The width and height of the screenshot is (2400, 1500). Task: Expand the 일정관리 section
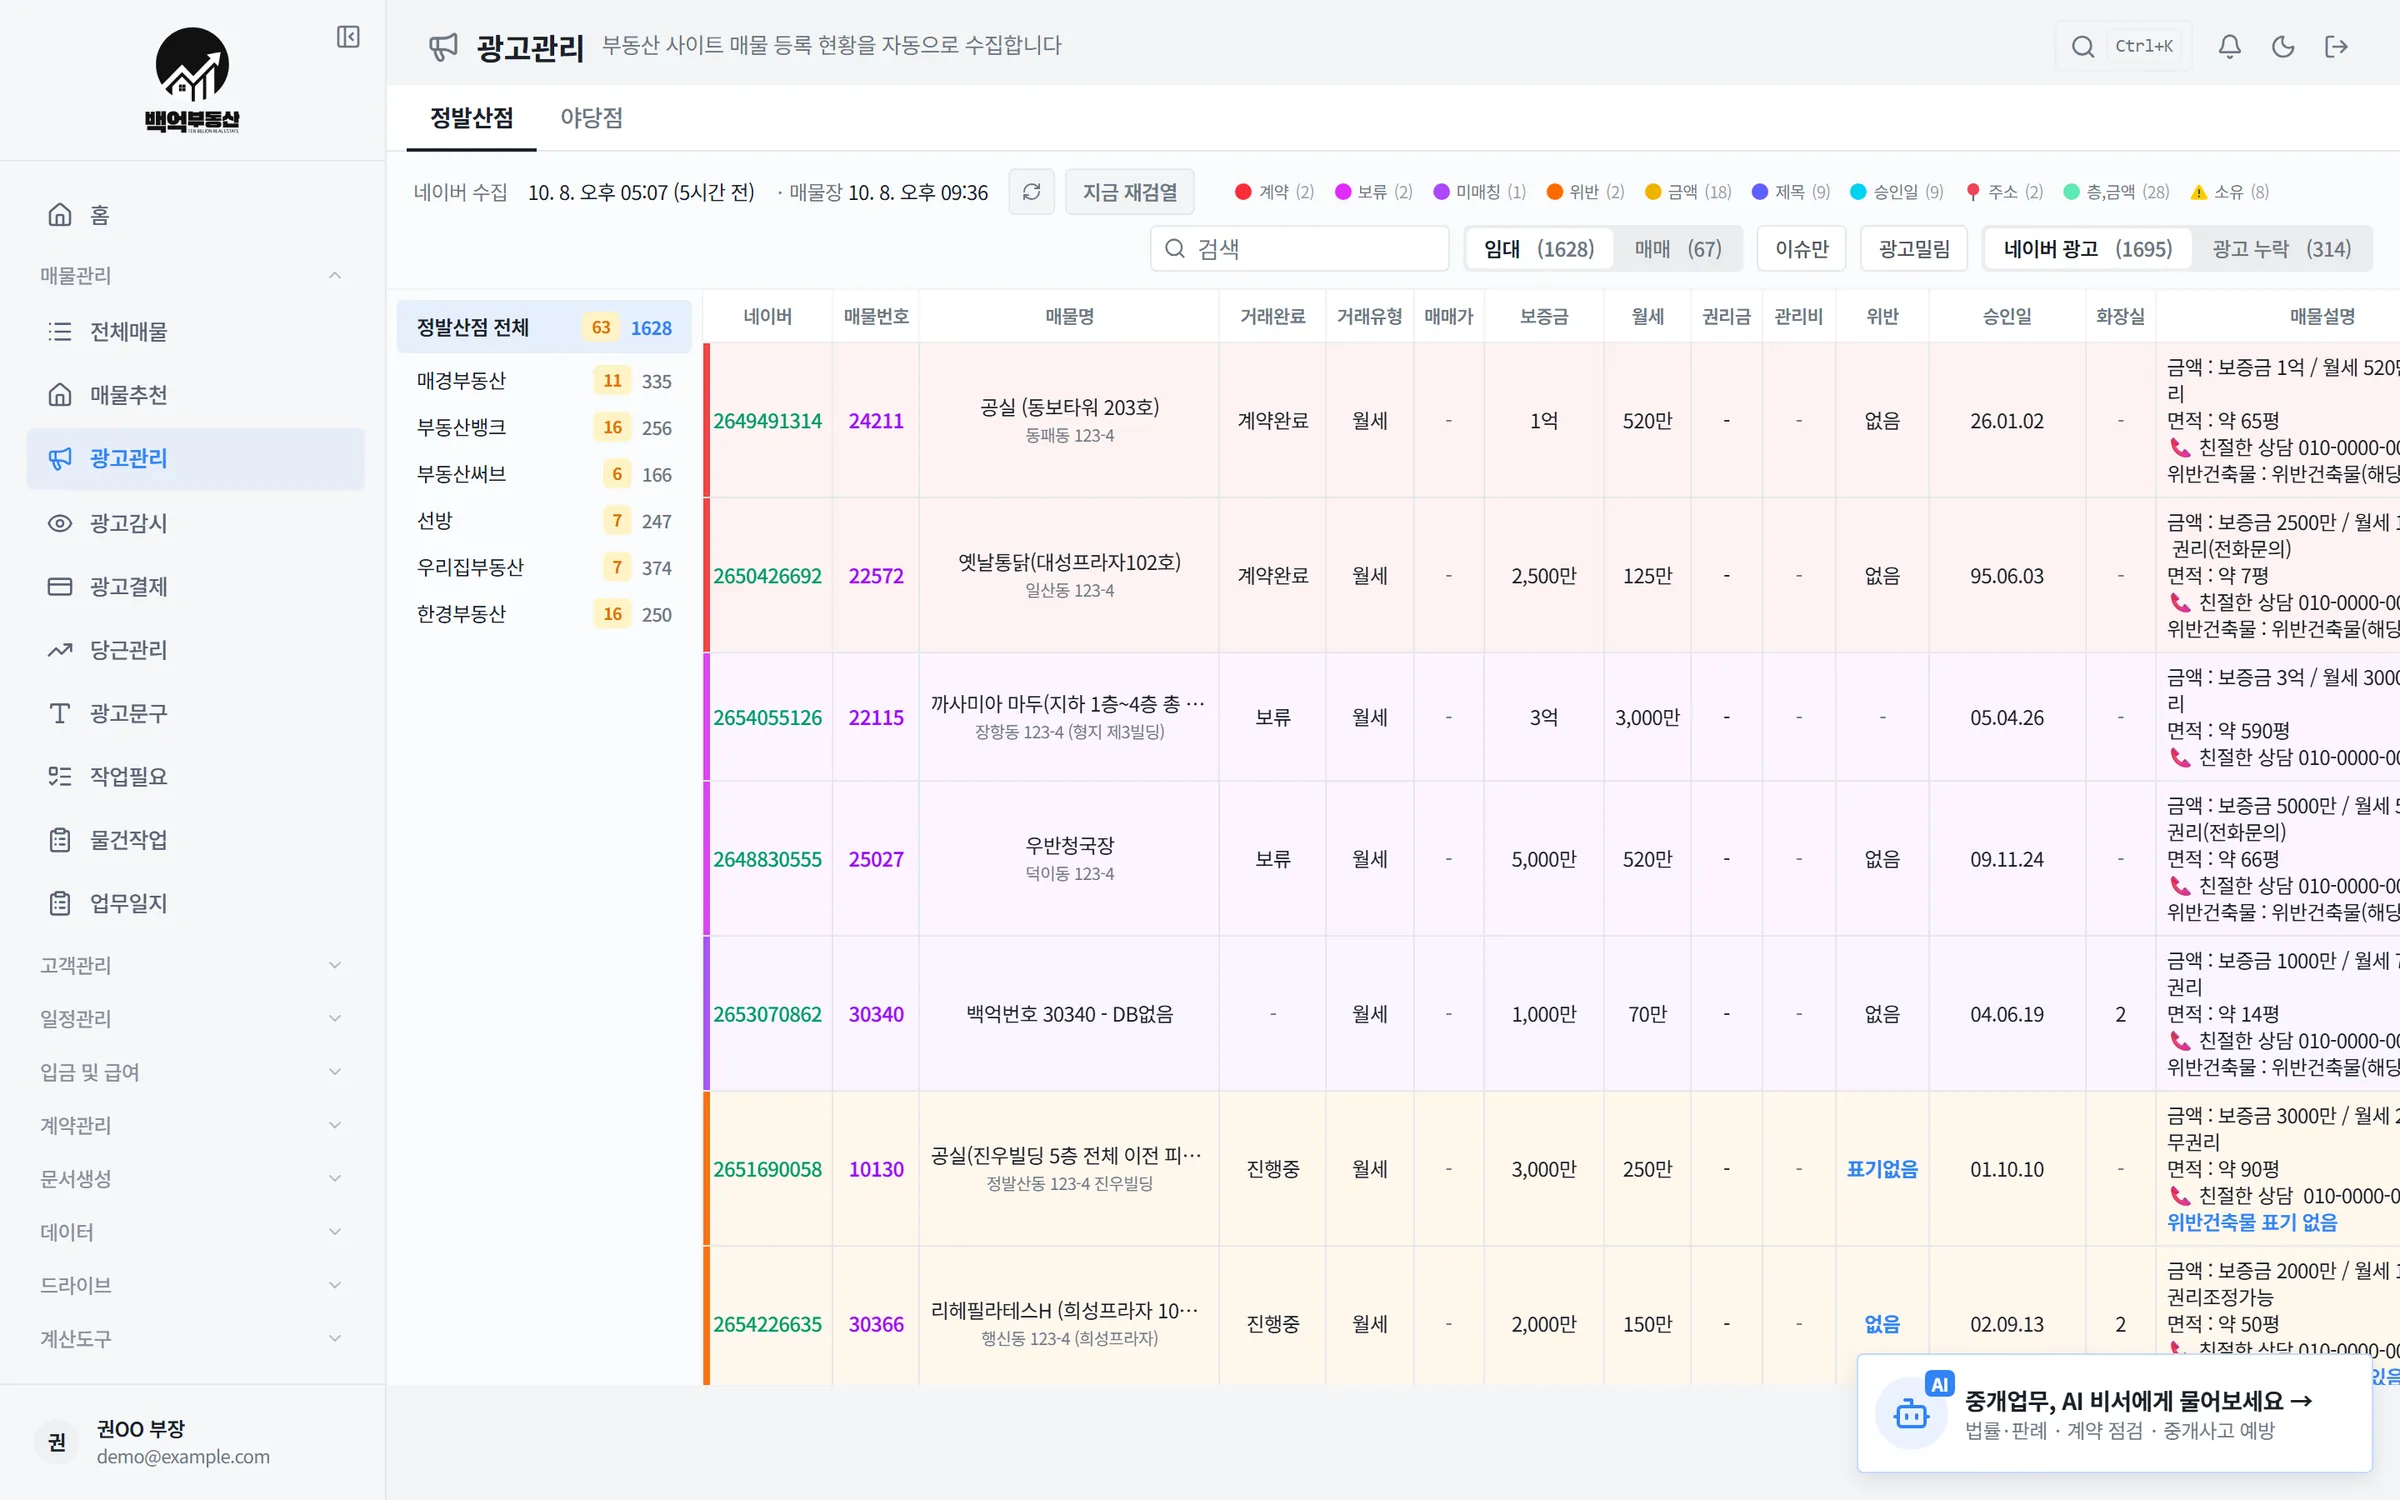192,1018
